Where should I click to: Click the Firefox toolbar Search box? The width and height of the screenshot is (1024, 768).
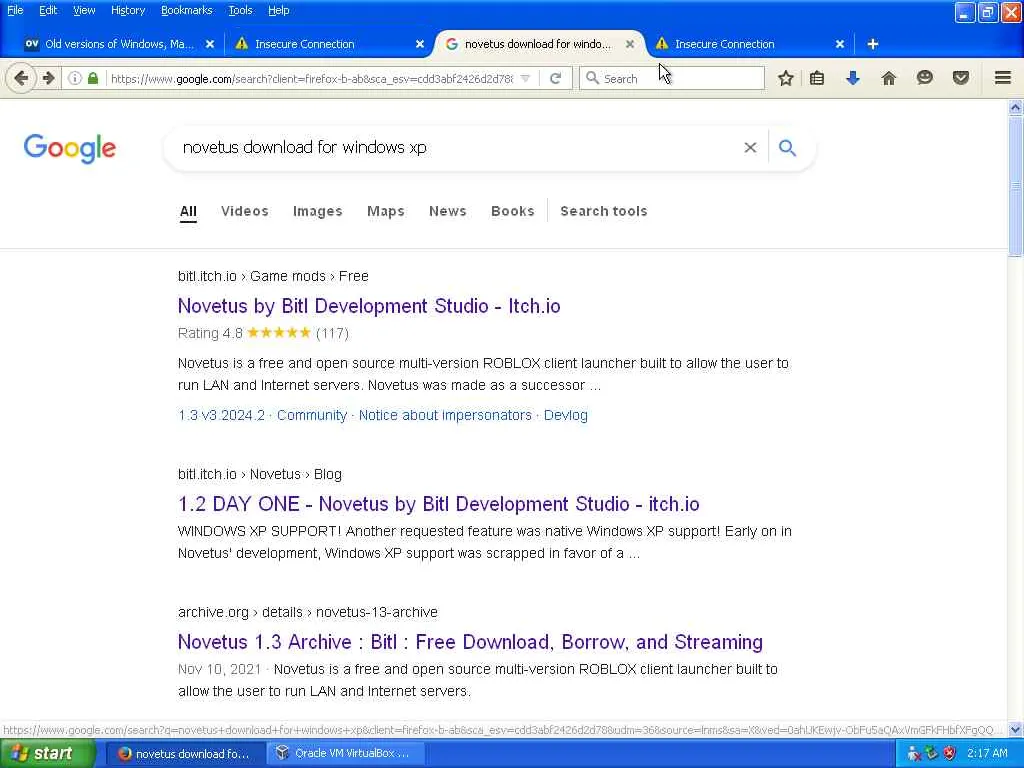tap(672, 78)
